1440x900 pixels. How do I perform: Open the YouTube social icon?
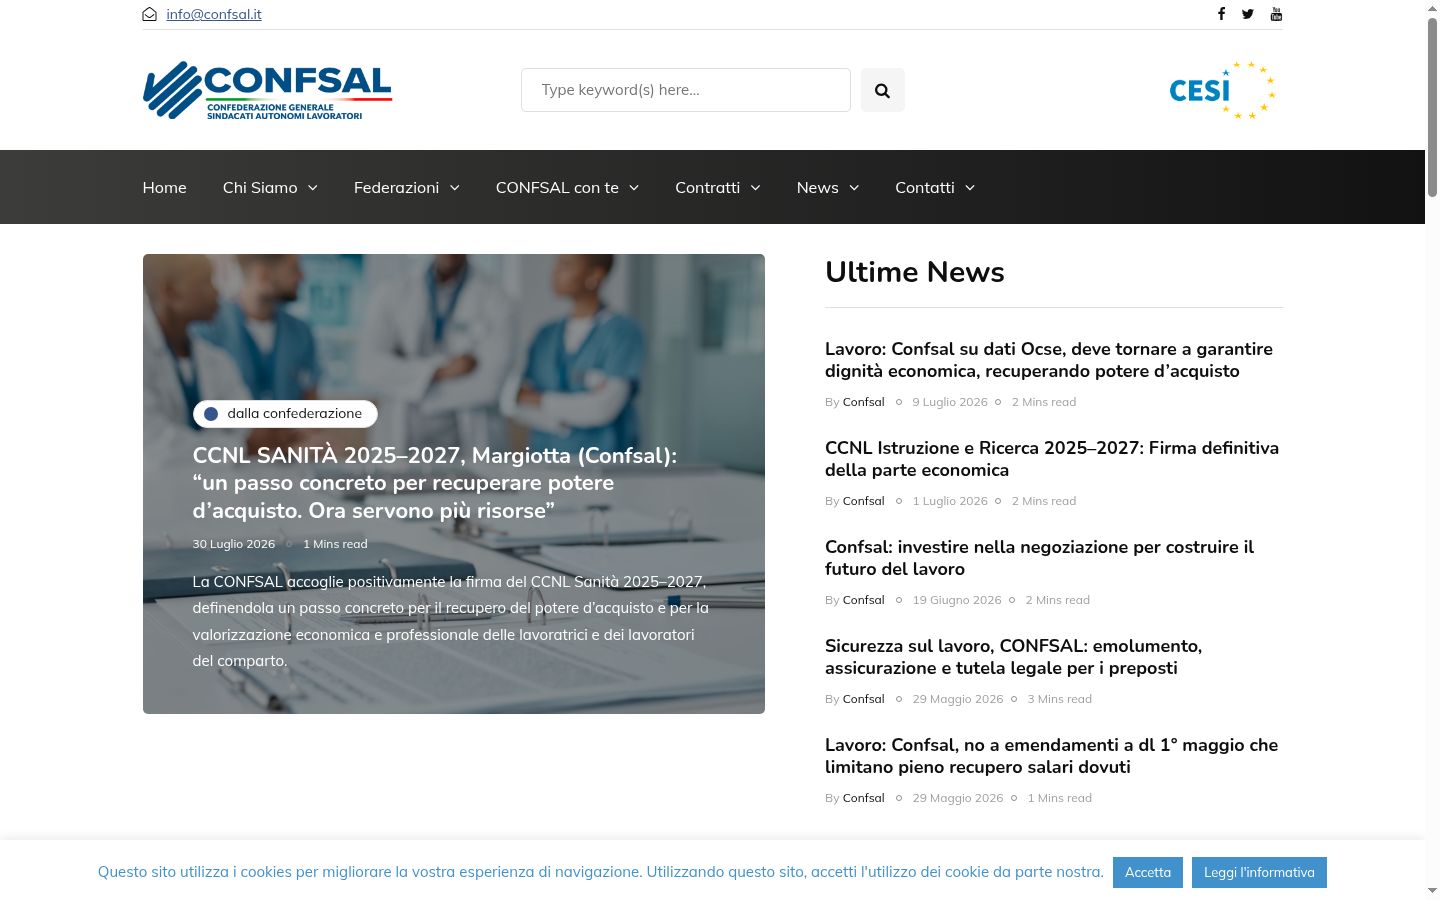(x=1276, y=14)
